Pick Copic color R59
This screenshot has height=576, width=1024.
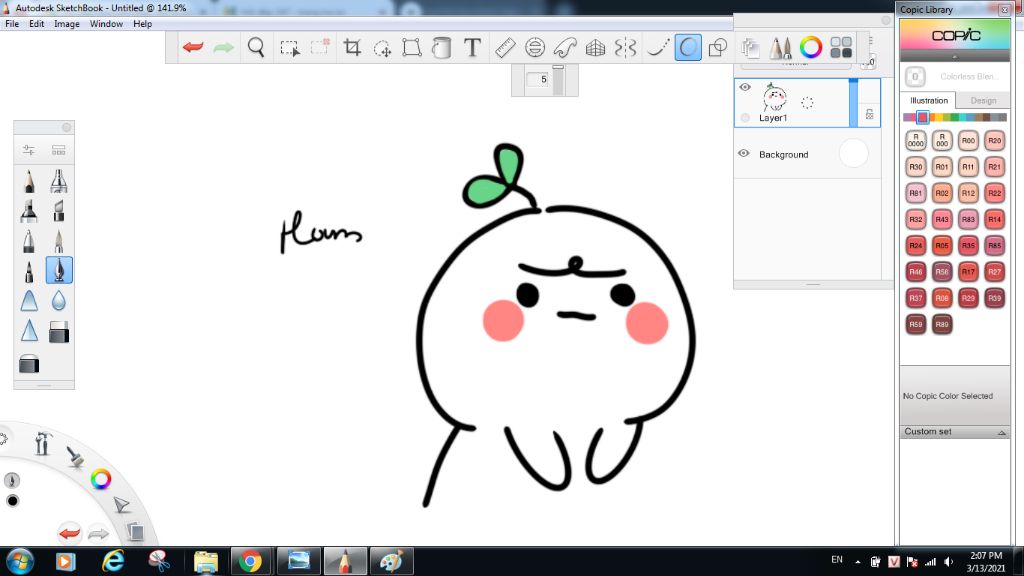point(916,324)
